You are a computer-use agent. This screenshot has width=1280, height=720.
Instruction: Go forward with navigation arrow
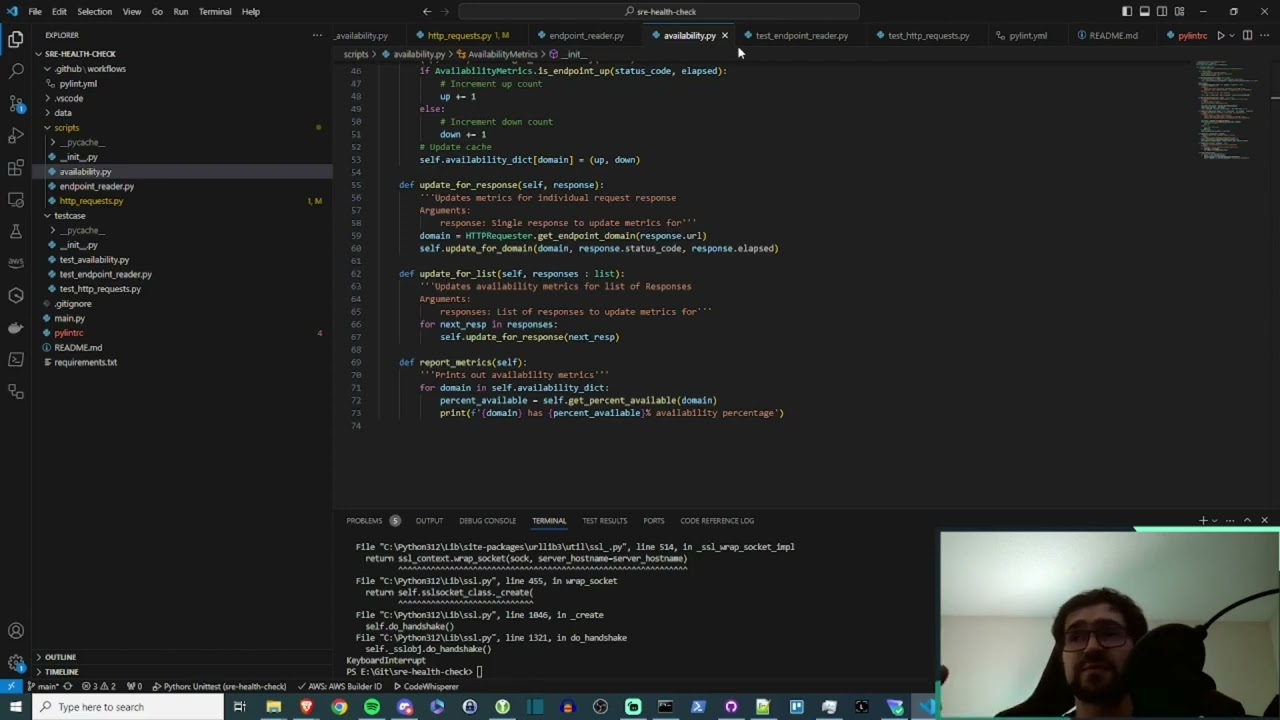point(446,11)
